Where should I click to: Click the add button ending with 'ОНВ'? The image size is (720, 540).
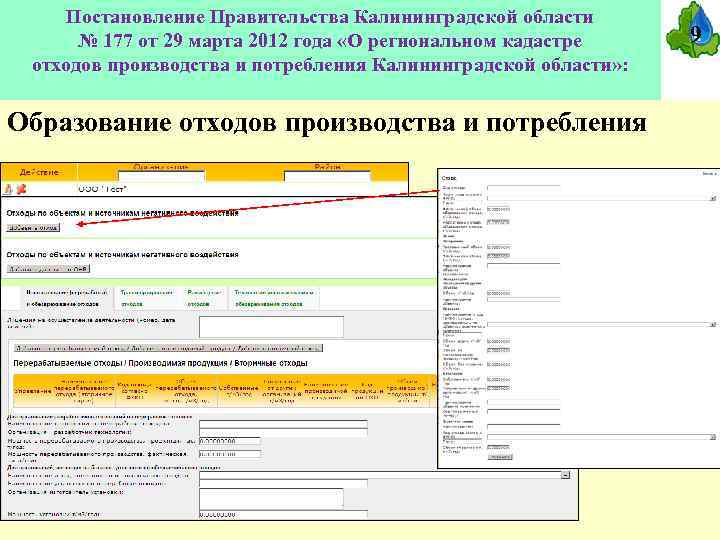48,269
